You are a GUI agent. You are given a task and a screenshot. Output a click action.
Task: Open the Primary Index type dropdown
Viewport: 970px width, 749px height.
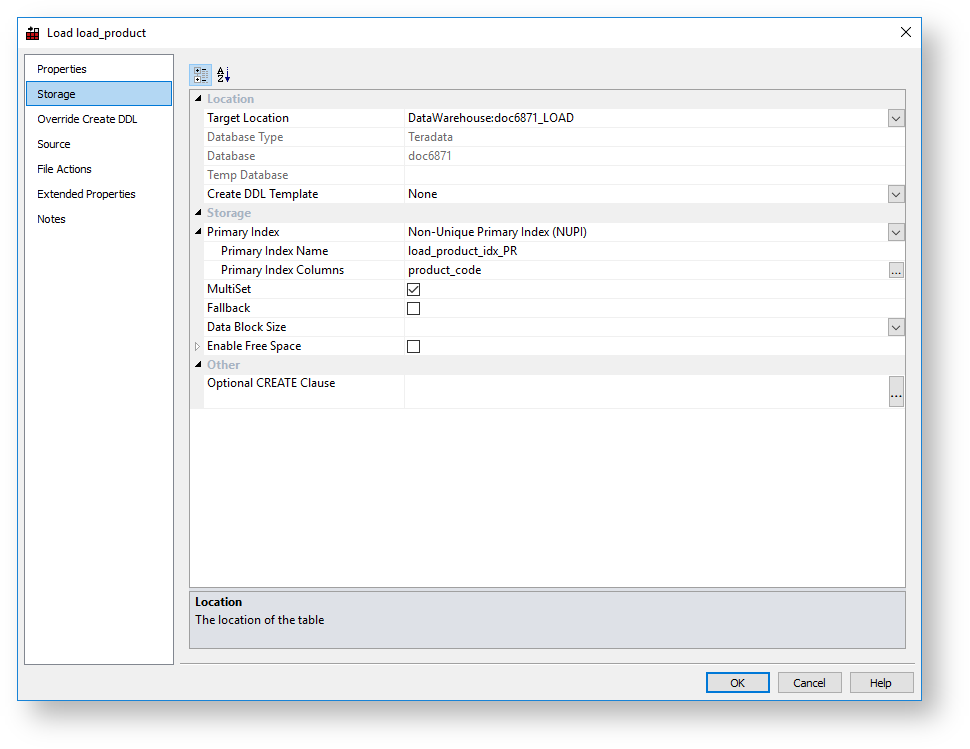click(x=896, y=233)
